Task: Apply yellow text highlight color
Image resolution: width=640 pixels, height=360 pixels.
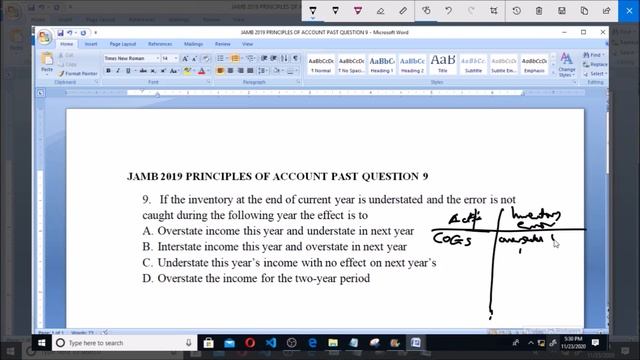Action: pyautogui.click(x=187, y=71)
